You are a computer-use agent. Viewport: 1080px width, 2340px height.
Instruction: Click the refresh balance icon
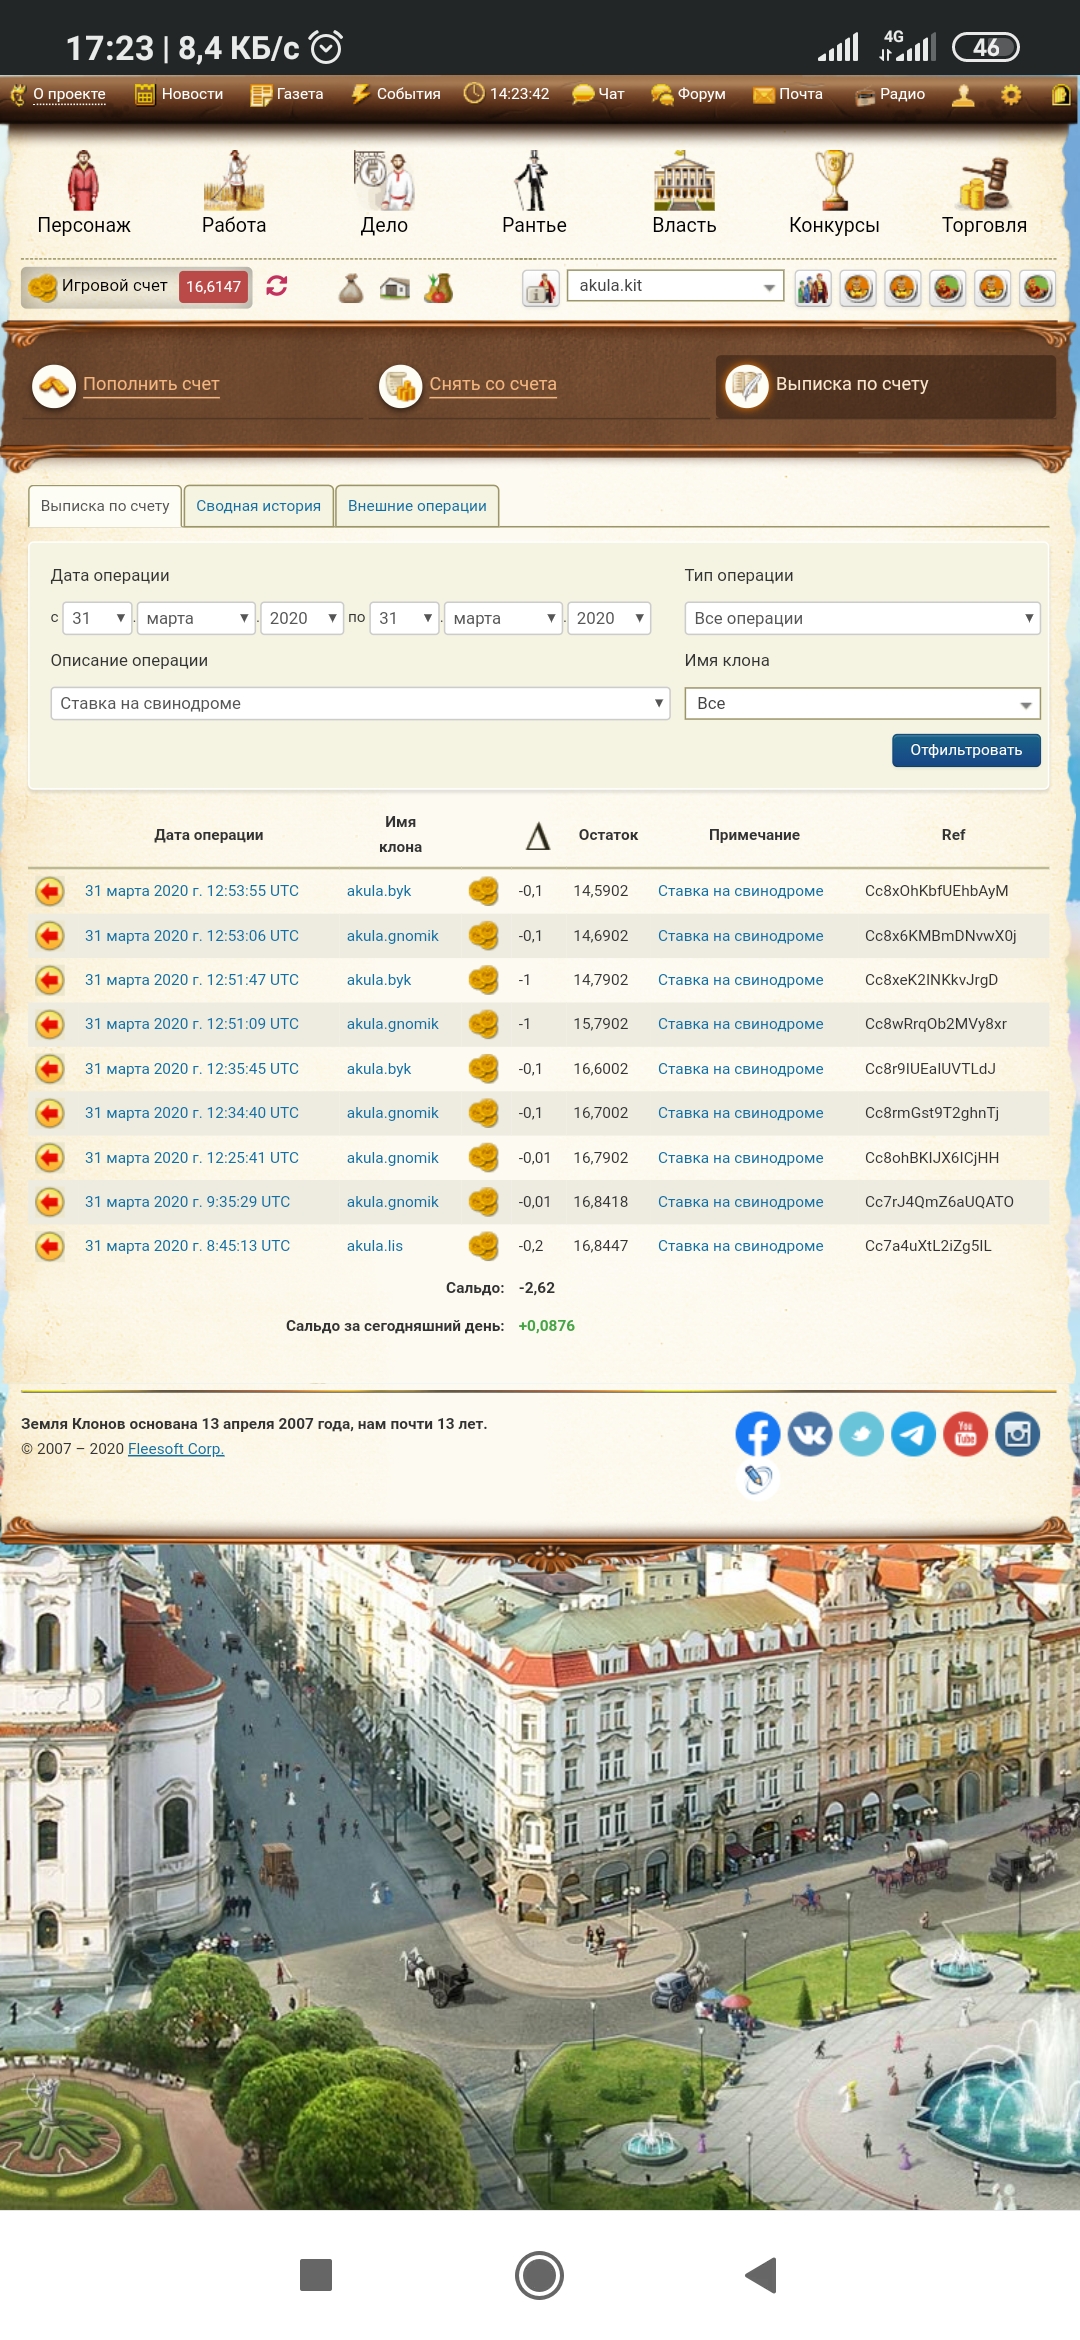click(x=277, y=286)
